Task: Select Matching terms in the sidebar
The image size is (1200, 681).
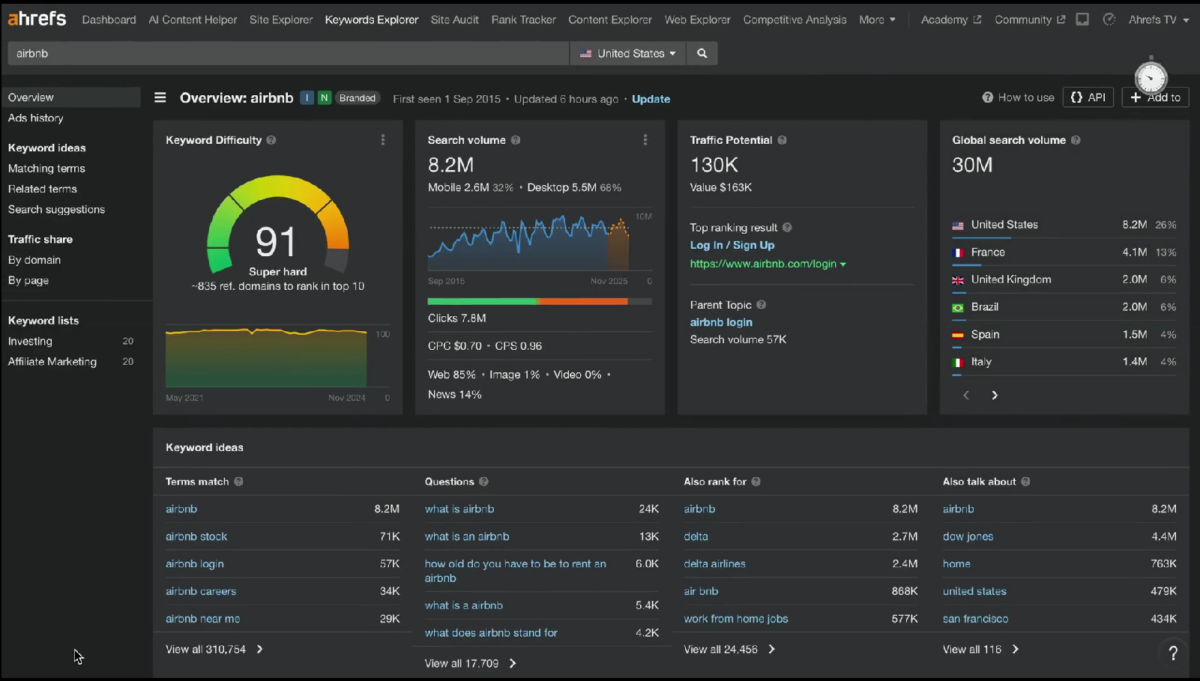Action: (x=47, y=169)
